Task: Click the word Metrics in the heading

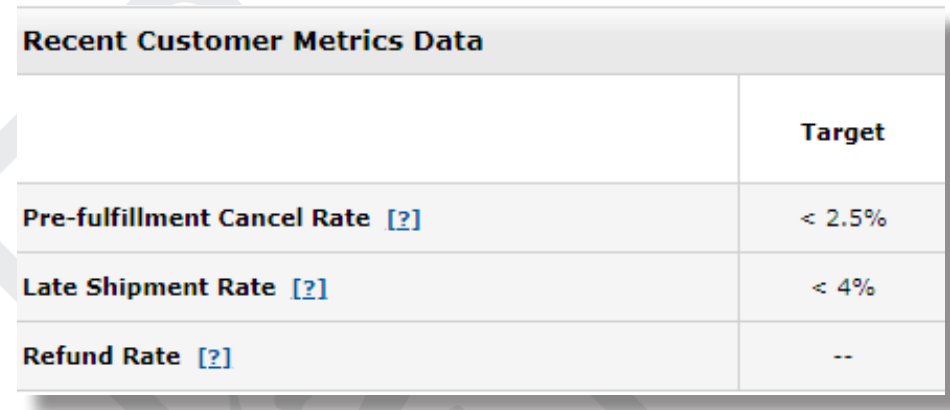Action: pos(347,41)
